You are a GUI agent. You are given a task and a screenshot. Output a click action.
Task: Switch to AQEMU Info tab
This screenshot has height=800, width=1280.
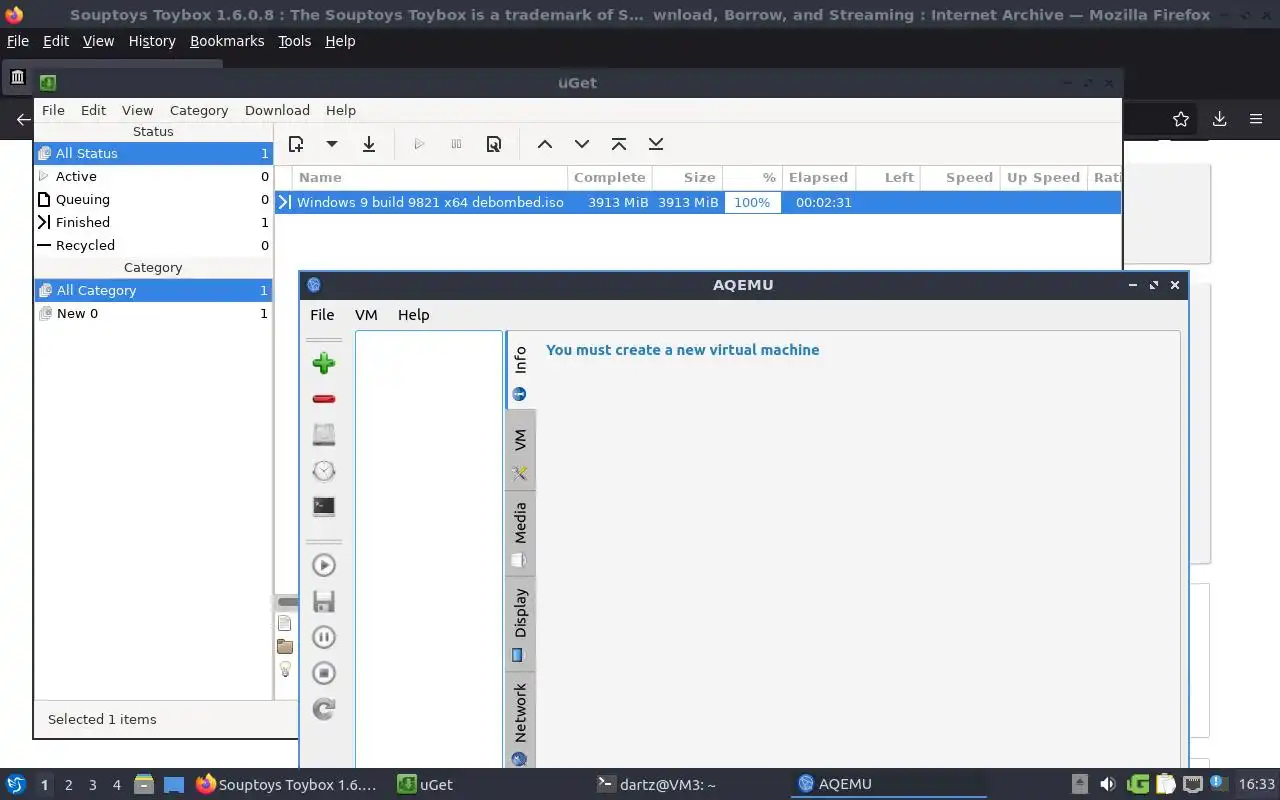pyautogui.click(x=520, y=370)
